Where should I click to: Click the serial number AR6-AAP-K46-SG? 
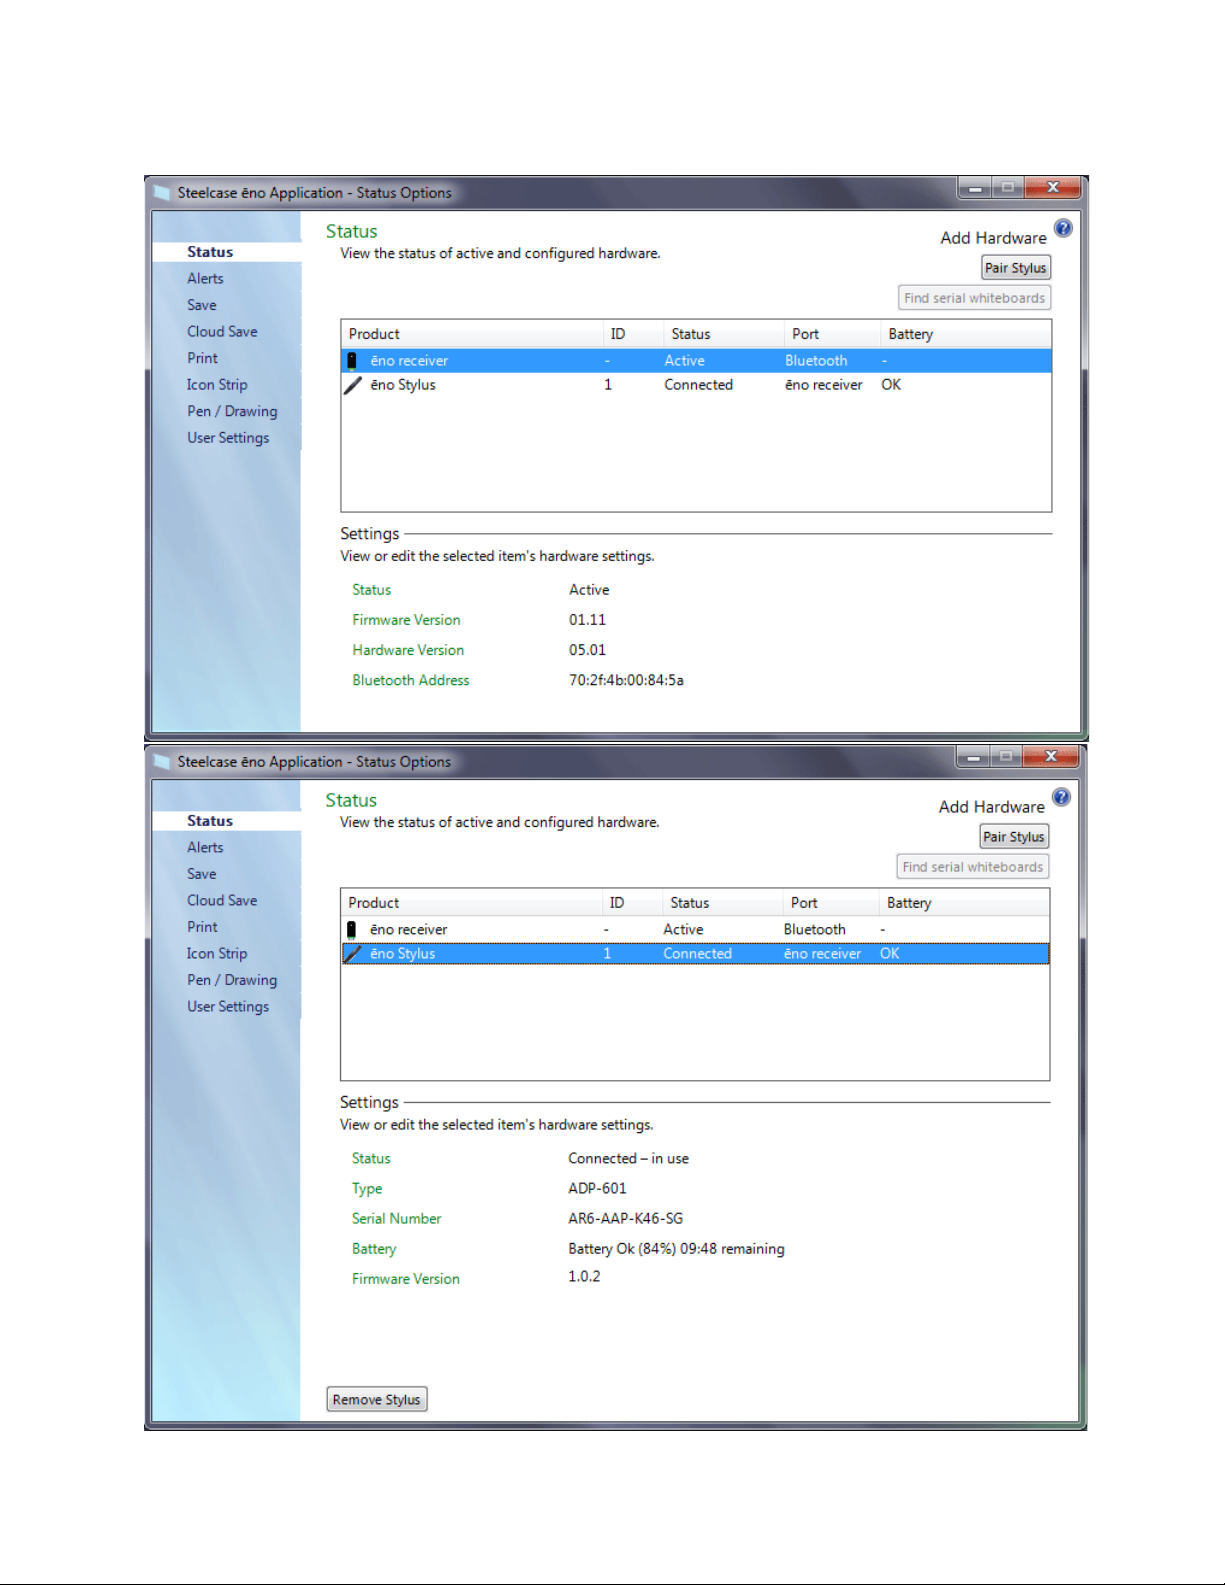[x=626, y=1219]
